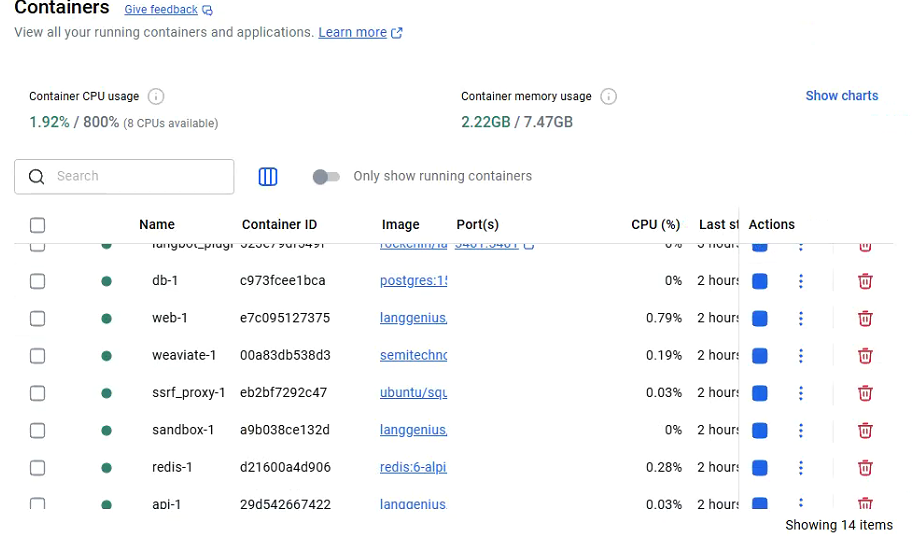The height and width of the screenshot is (542, 912).
Task: Stop the db-1 container
Action: point(760,281)
